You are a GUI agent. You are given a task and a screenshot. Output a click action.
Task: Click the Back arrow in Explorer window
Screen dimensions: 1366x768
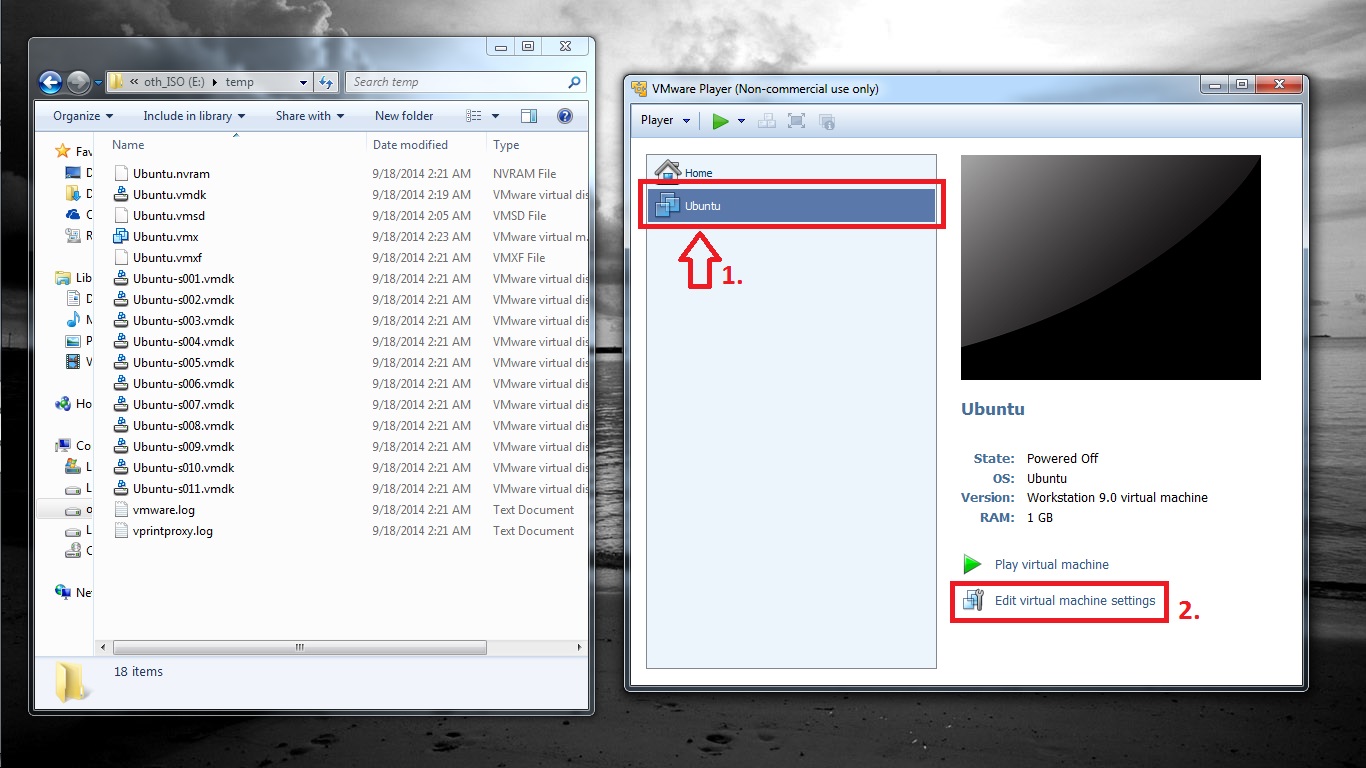point(51,82)
